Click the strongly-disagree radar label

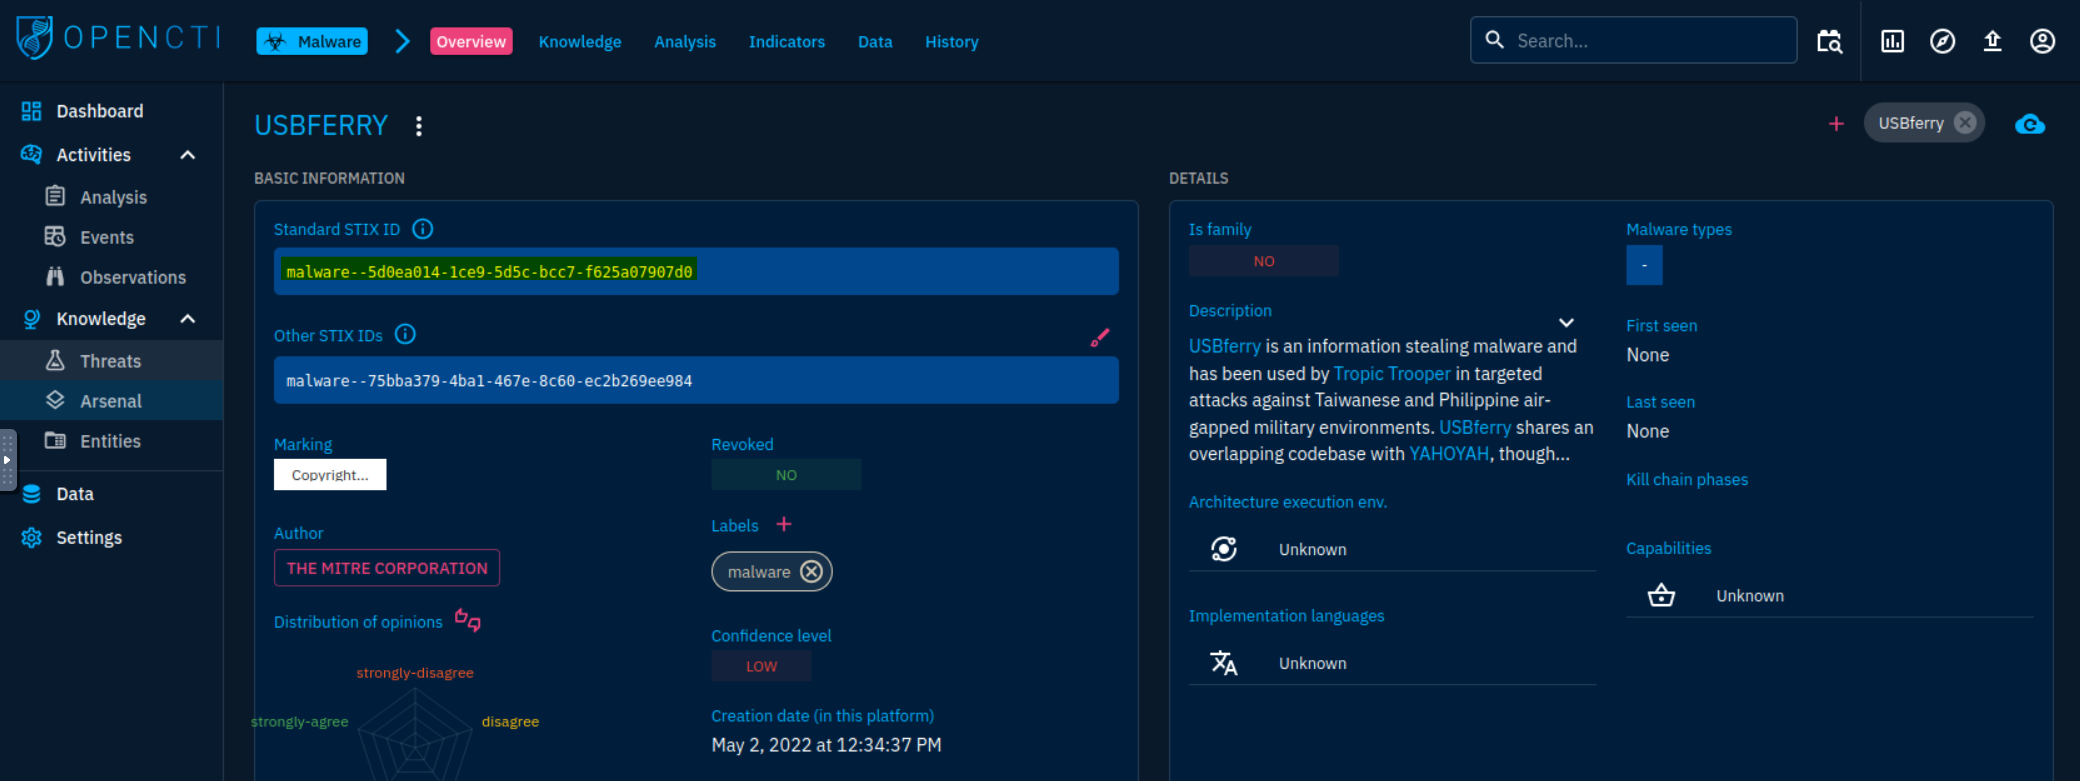coord(415,672)
